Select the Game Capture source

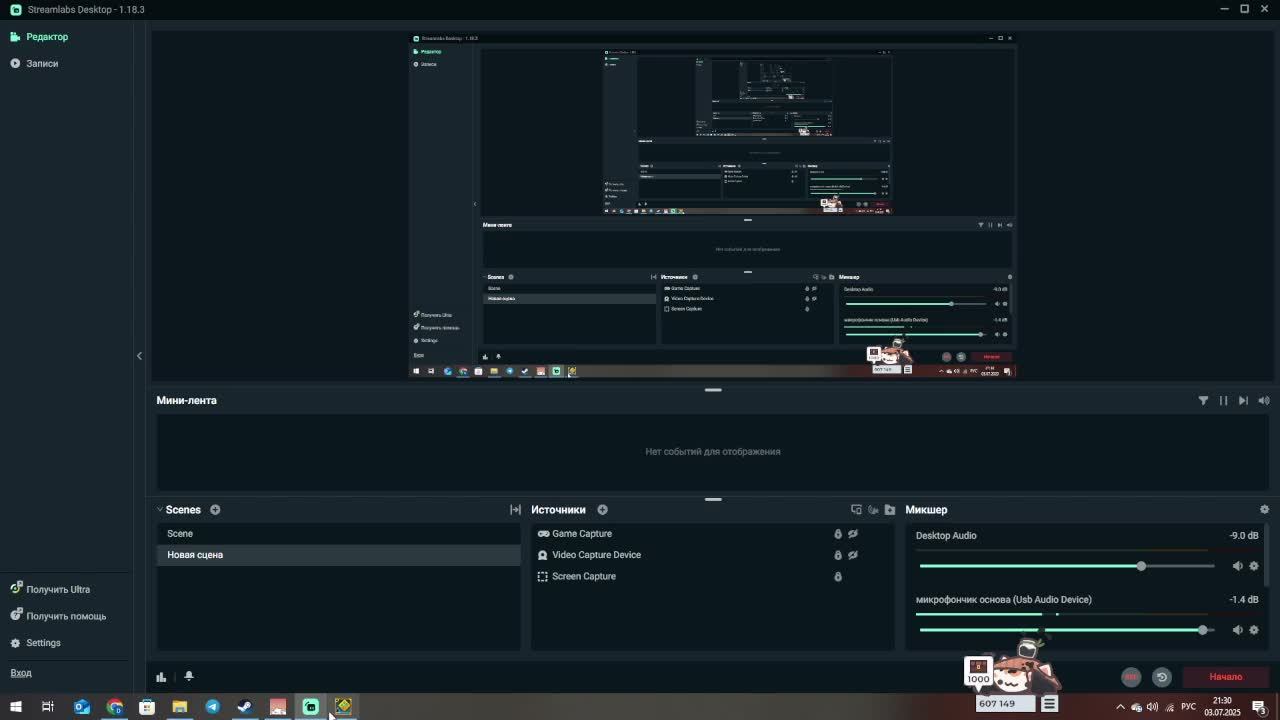pos(574,534)
